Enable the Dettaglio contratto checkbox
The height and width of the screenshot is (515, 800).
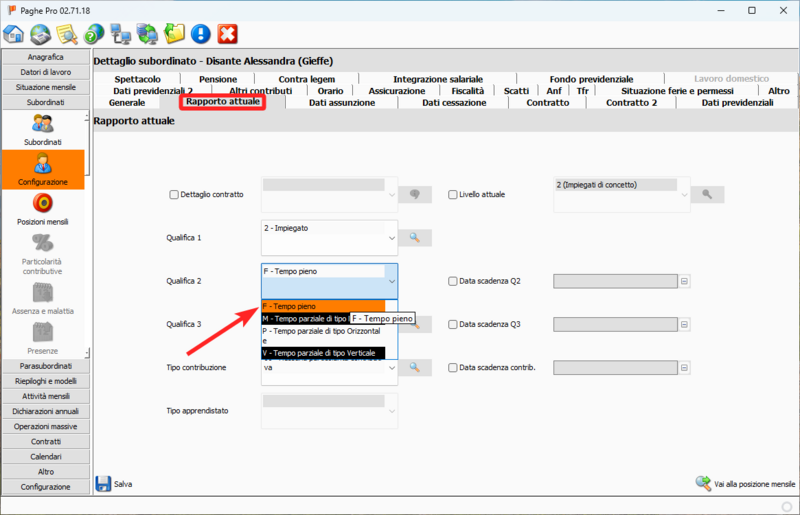[174, 194]
